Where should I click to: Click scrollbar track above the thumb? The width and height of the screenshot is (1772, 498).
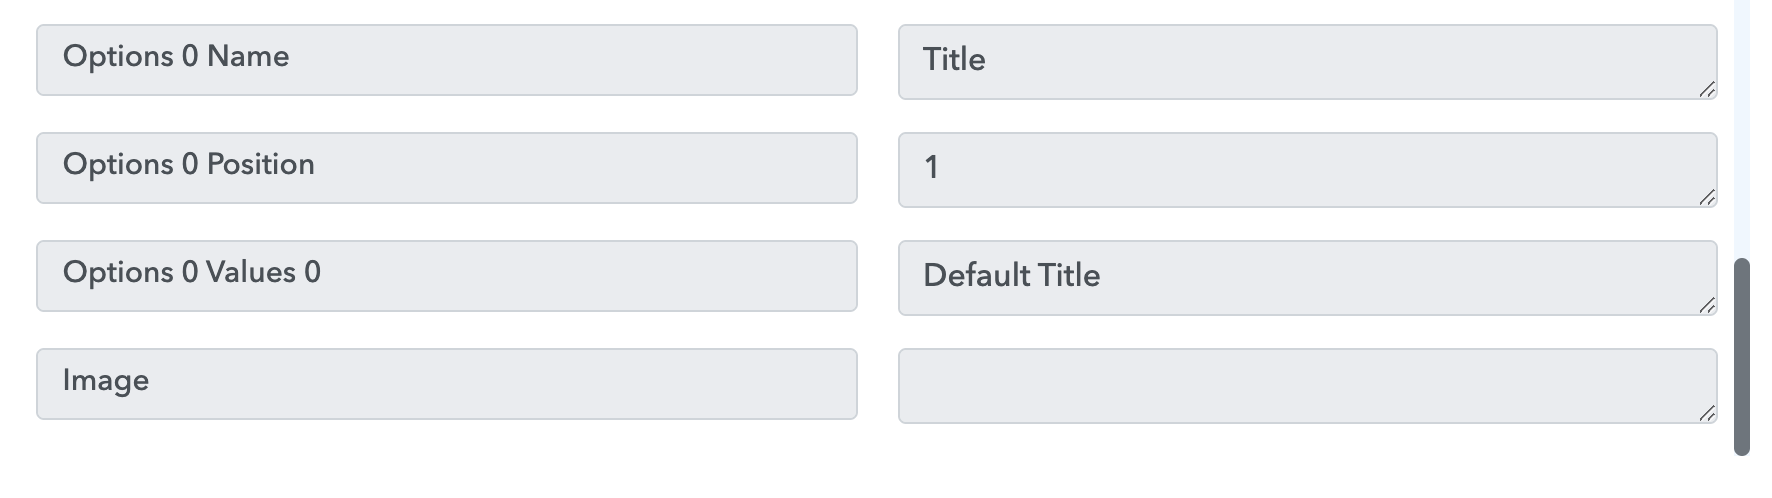coord(1742,130)
